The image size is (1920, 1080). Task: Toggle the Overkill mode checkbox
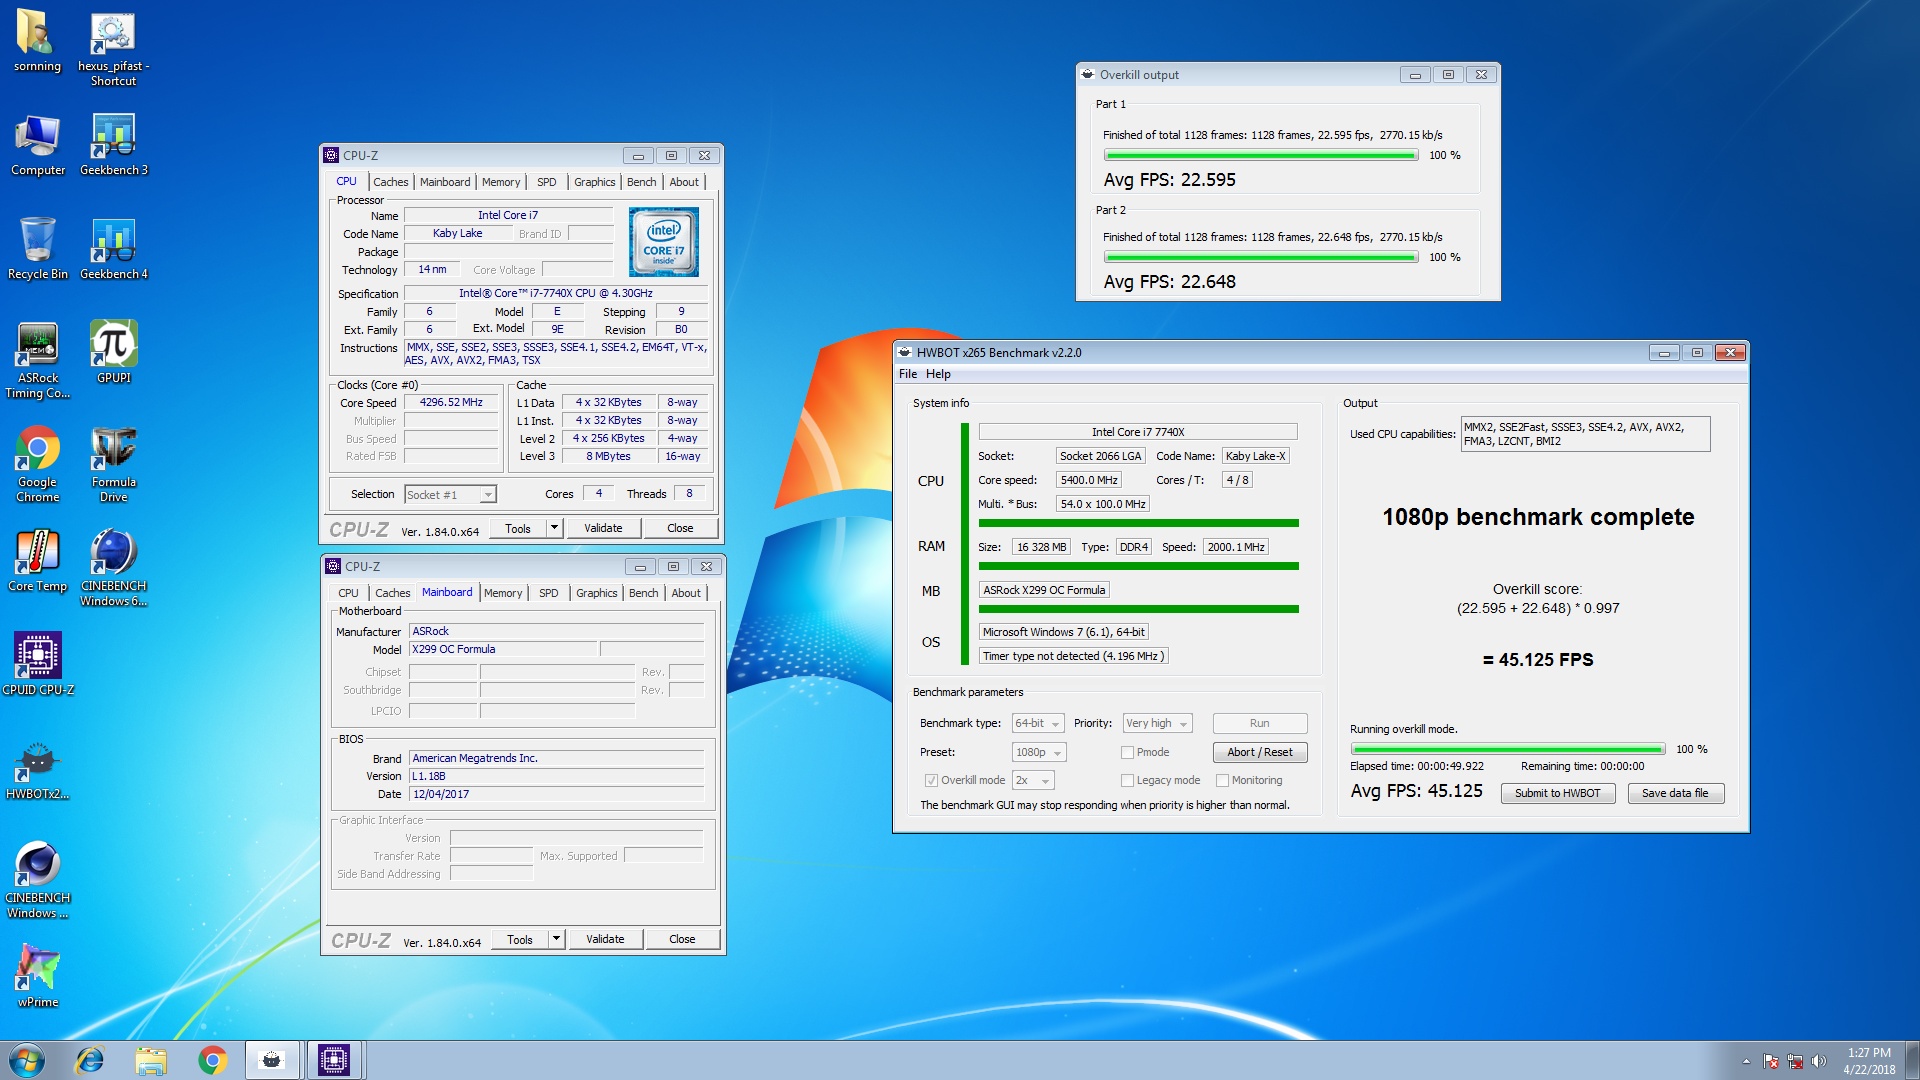pos(931,780)
